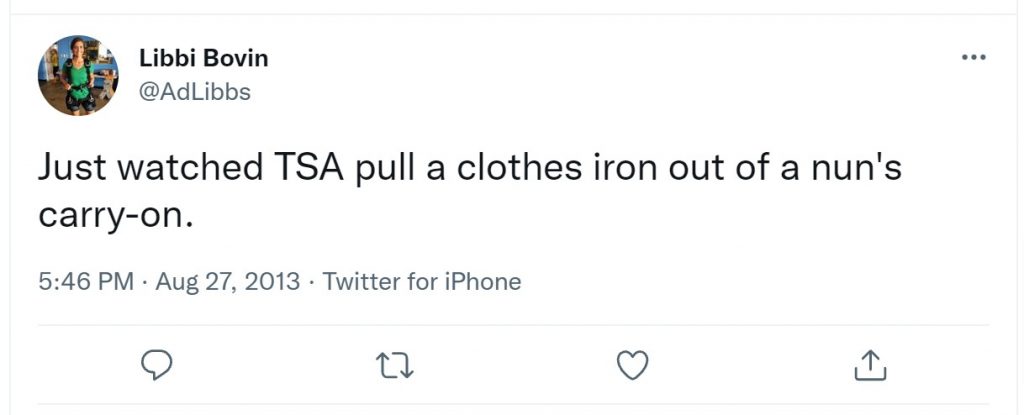
Task: Click the word carry-on in the tweet
Action: click(116, 216)
